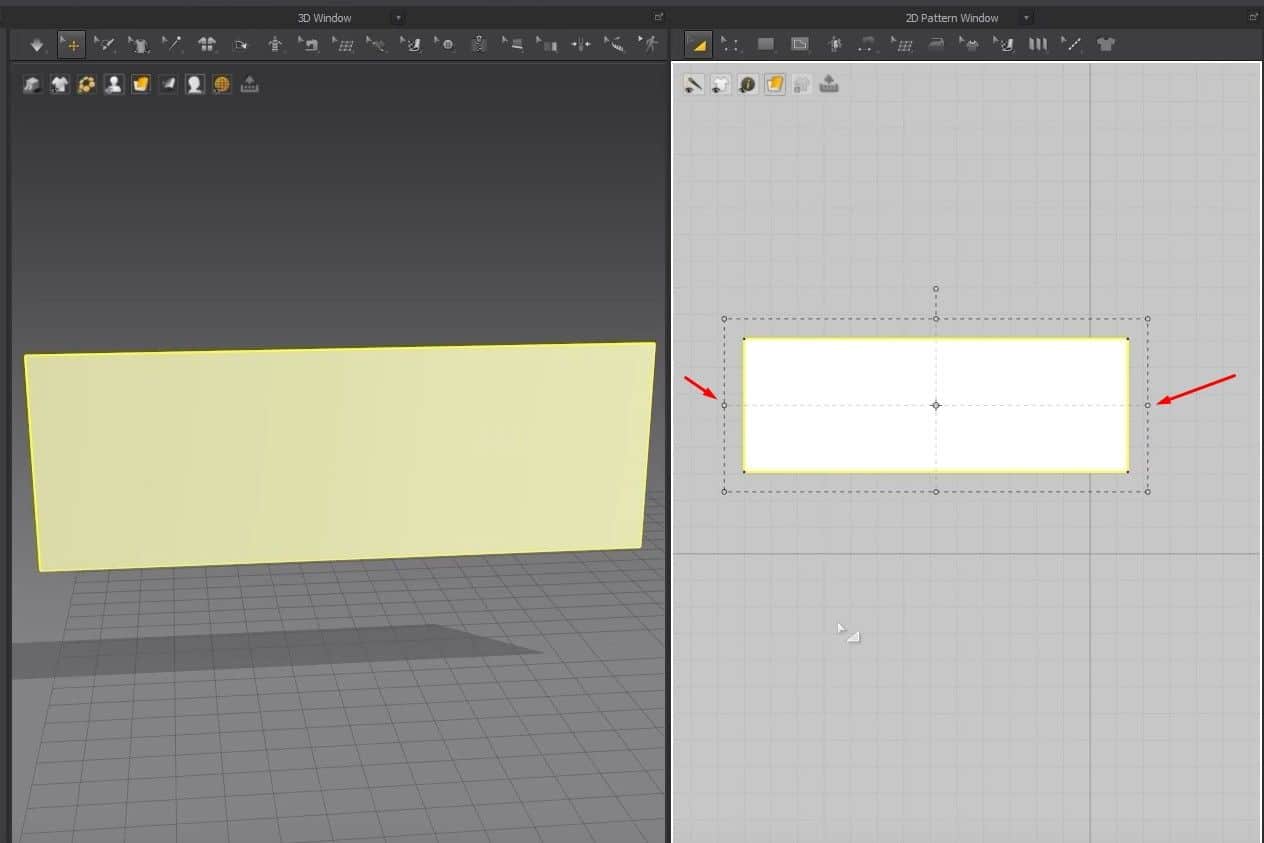Click the 3D Window title tab
1264x843 pixels.
tap(324, 18)
